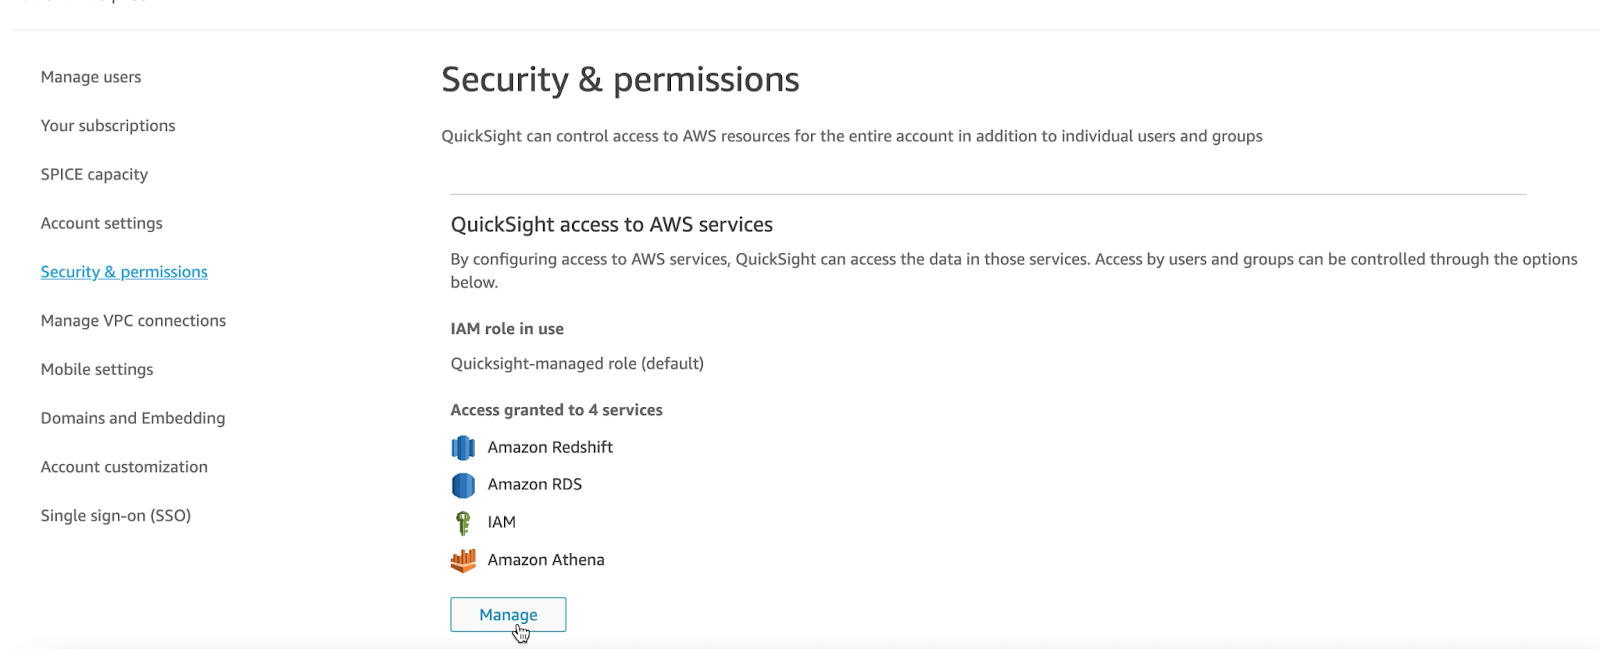Click the Quicksight-managed role (default) text
Screen dimensions: 1600x649
pyautogui.click(x=577, y=363)
